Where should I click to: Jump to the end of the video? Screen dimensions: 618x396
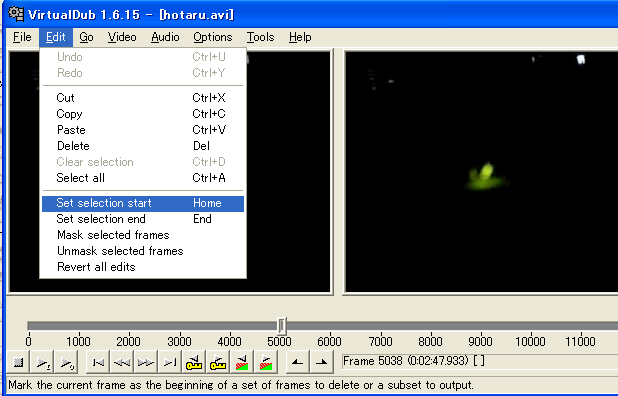pyautogui.click(x=170, y=362)
